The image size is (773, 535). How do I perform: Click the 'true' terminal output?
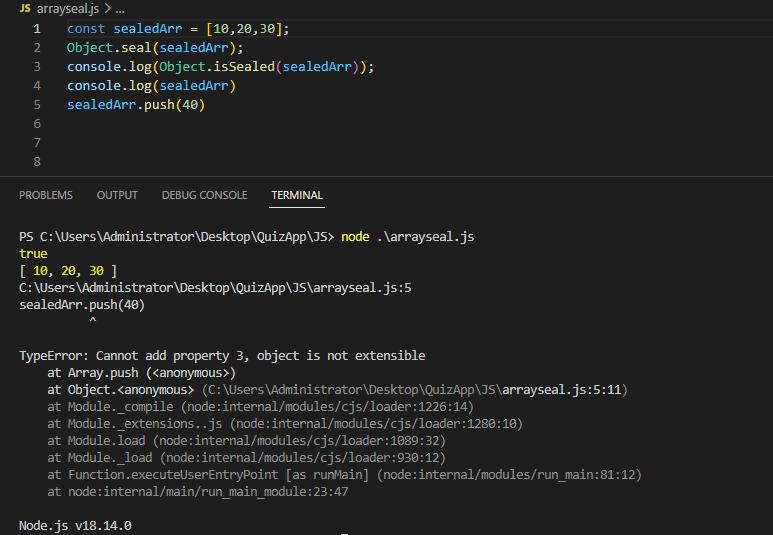pos(33,254)
